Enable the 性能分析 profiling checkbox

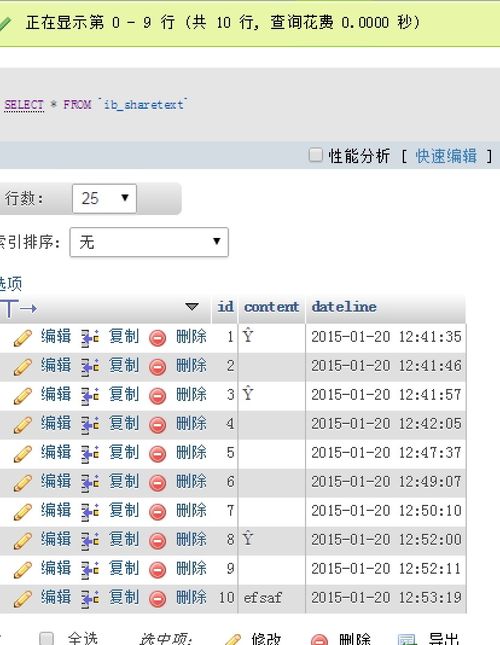point(315,155)
